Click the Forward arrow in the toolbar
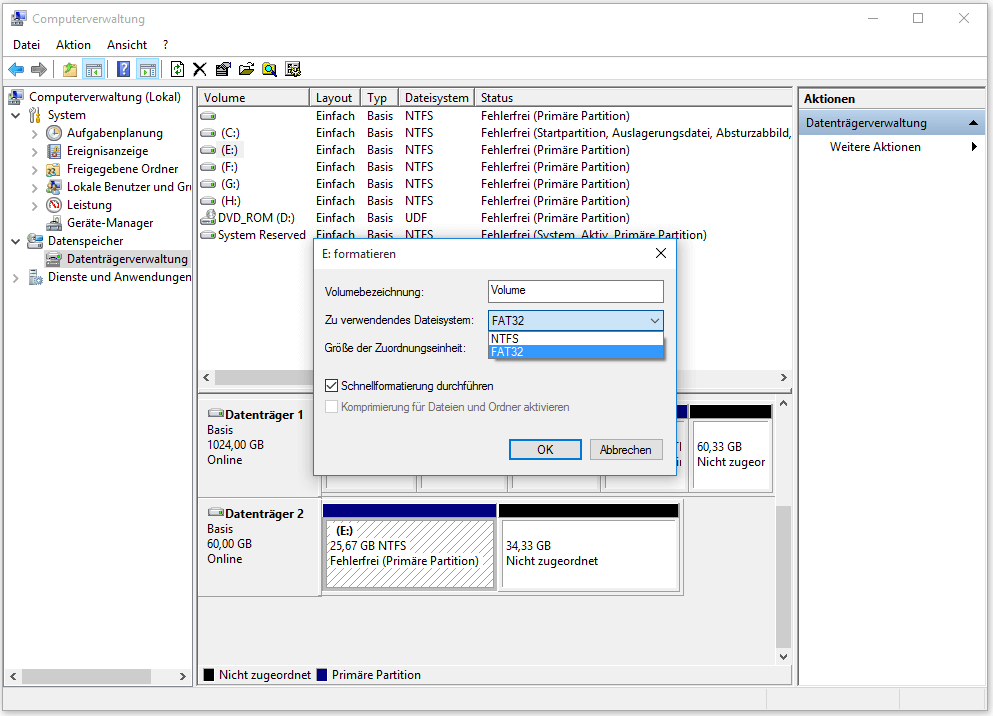Screen dimensions: 993x716 point(39,70)
